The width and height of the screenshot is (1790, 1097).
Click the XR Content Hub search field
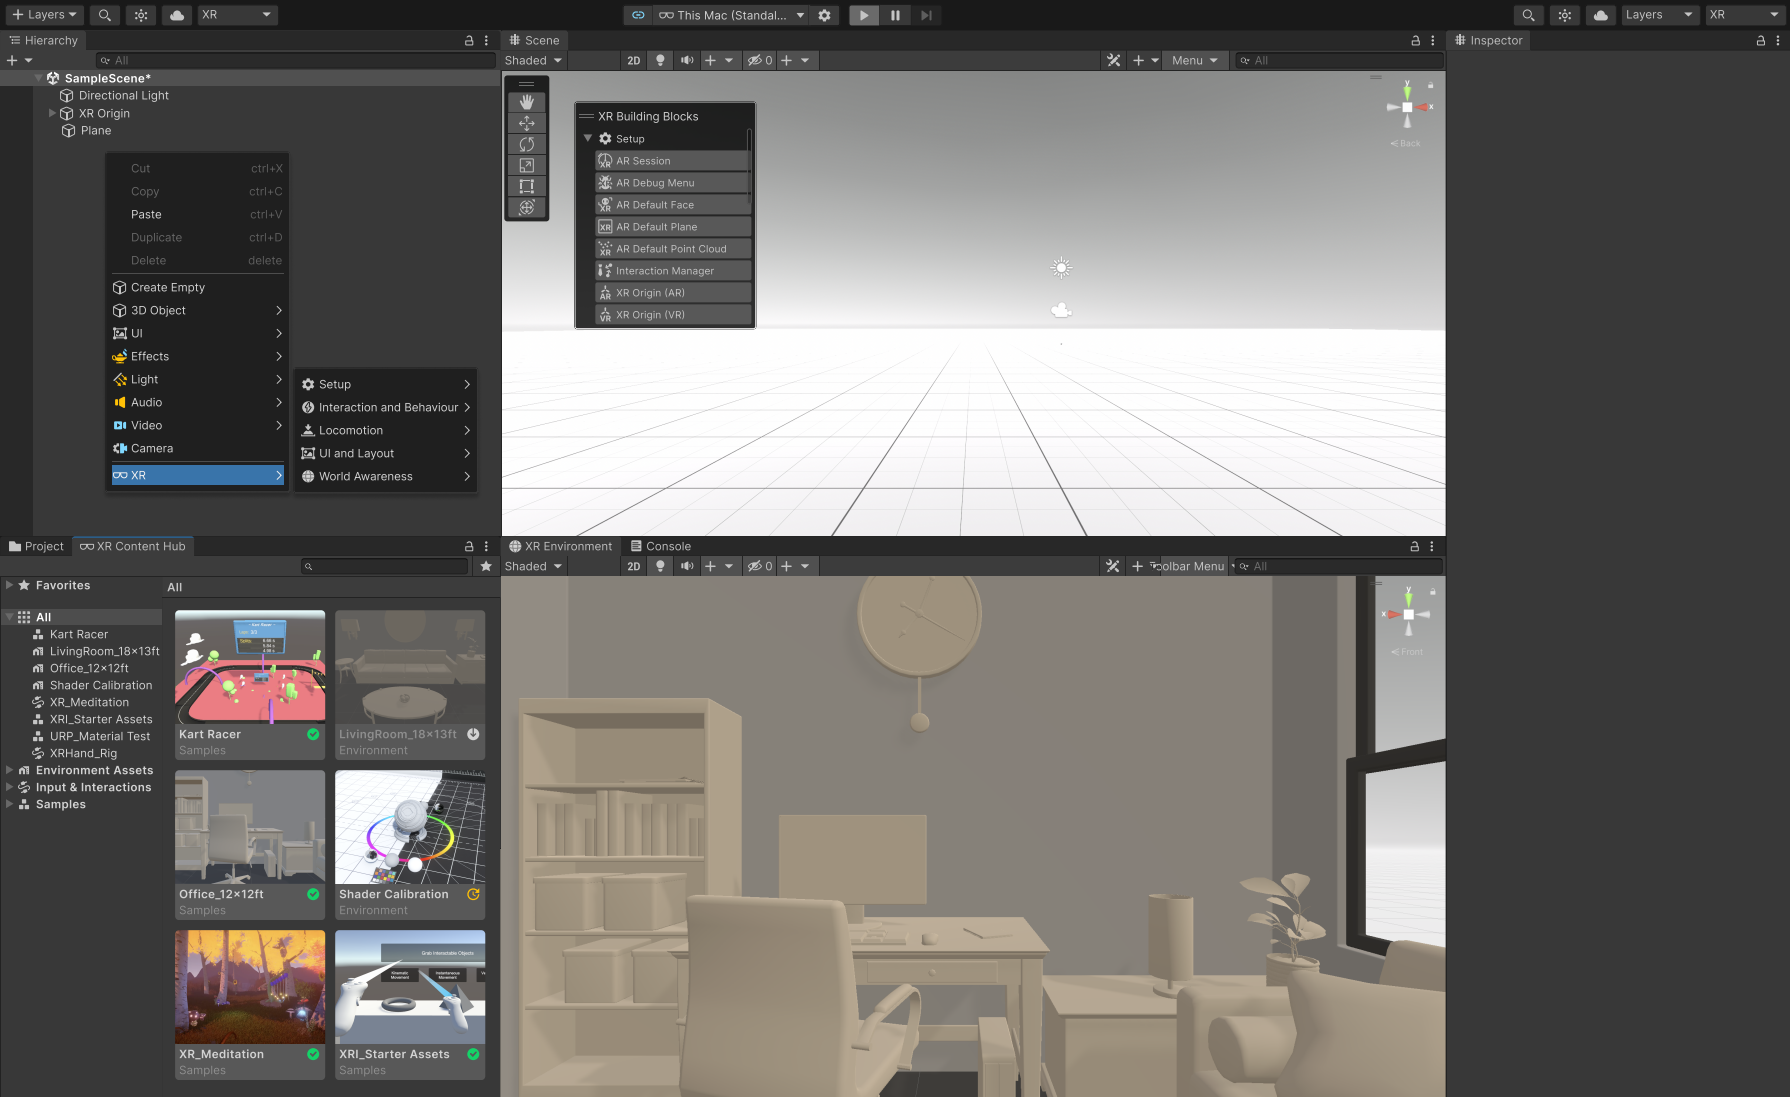385,566
